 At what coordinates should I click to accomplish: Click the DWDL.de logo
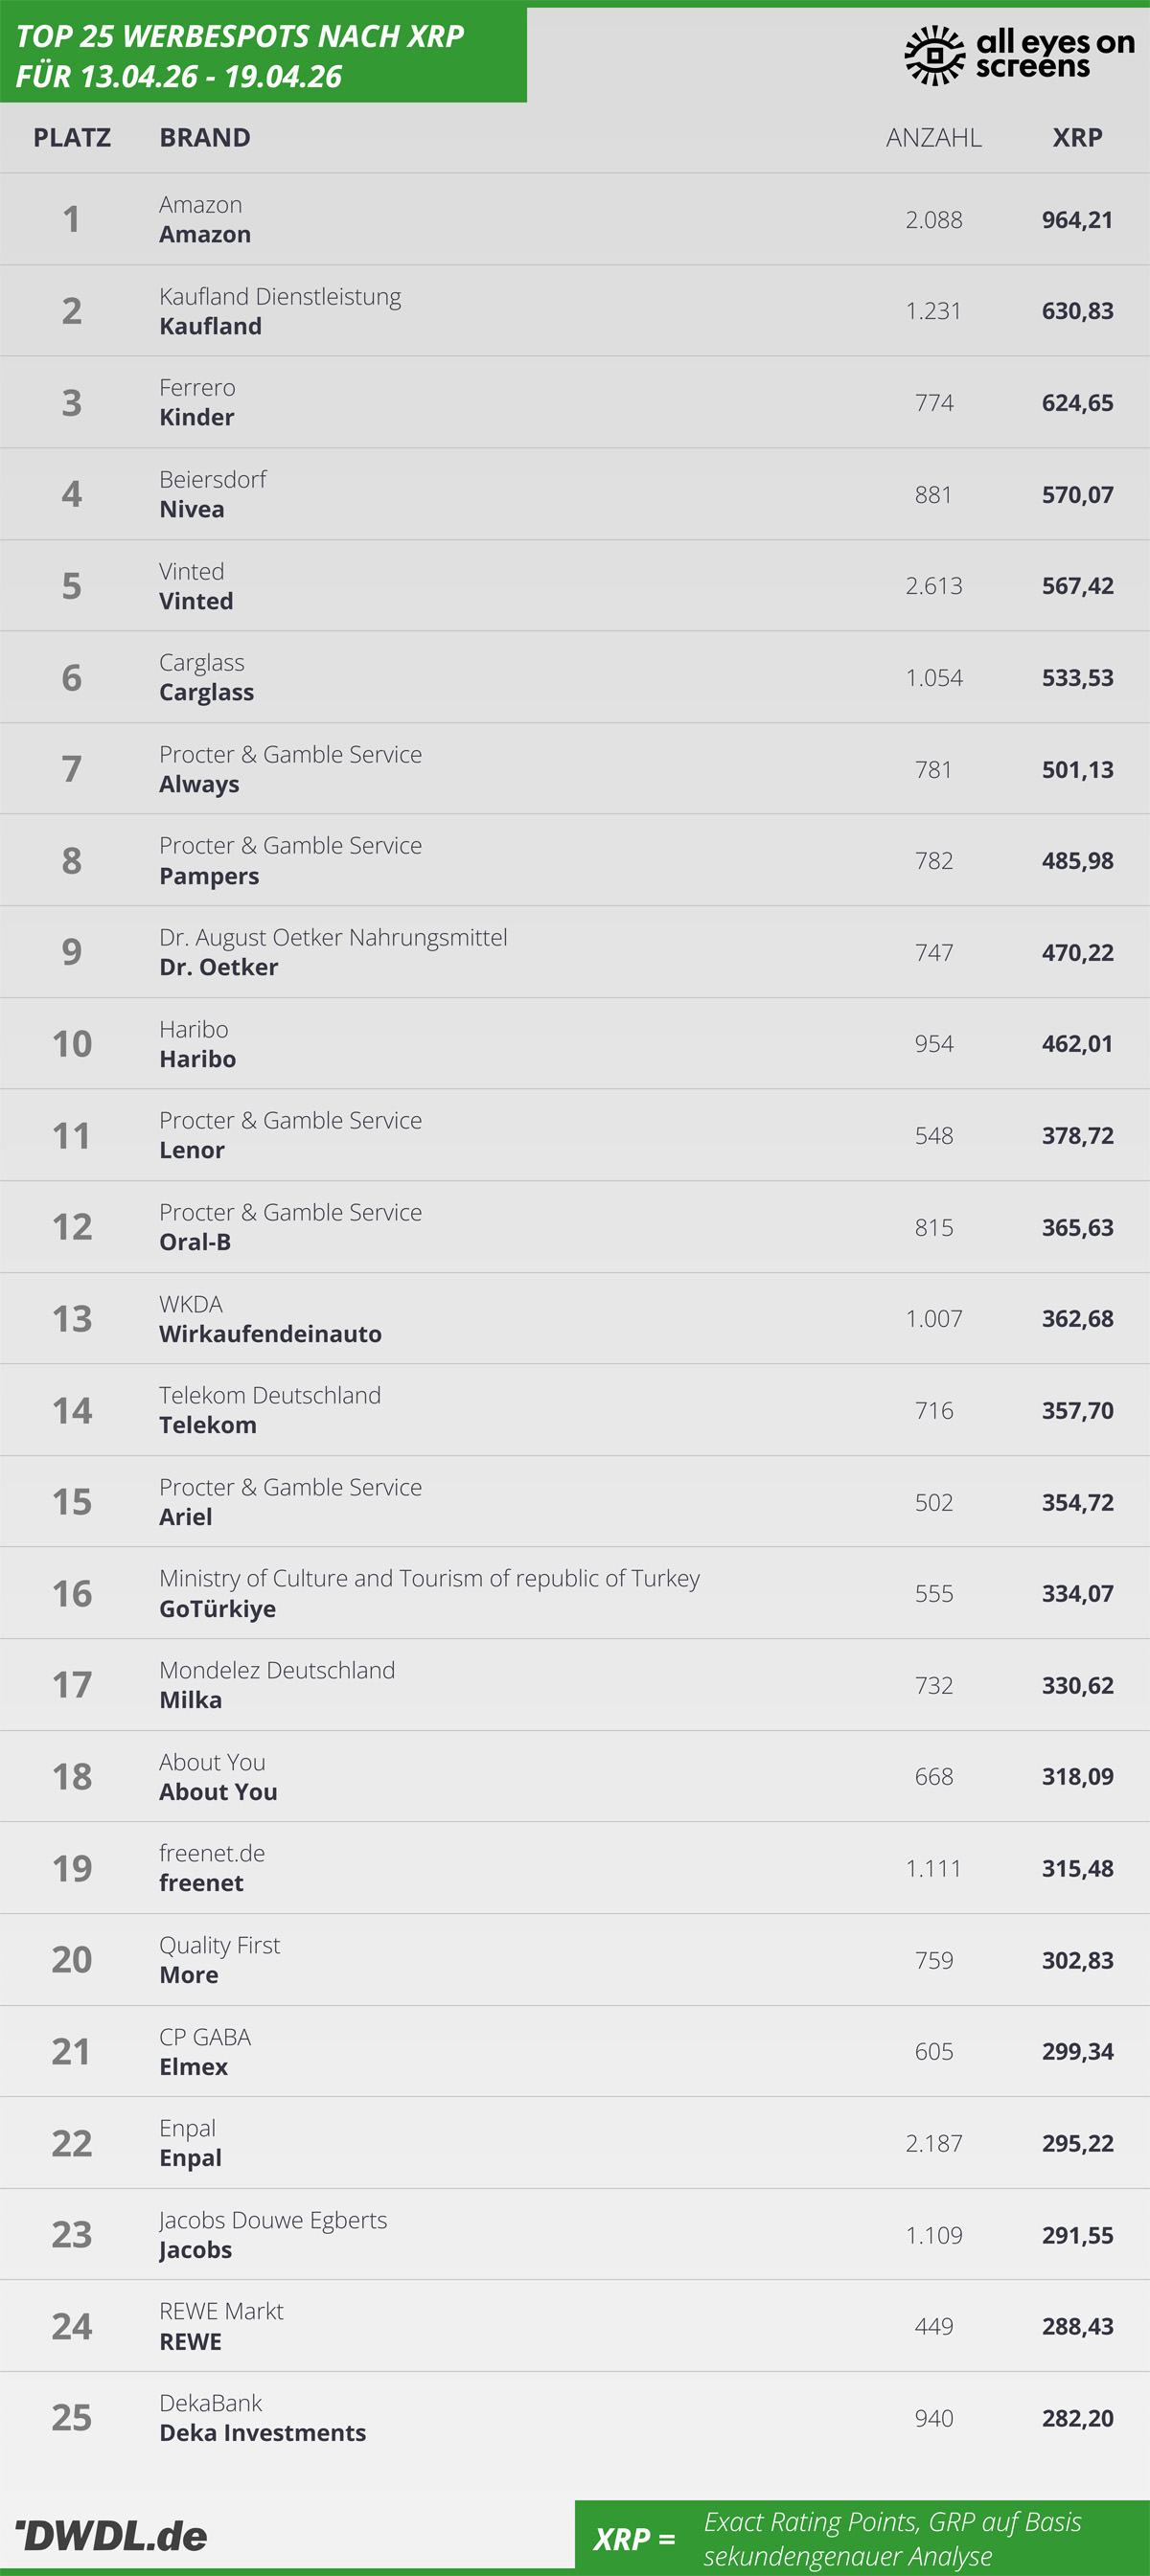112,2536
